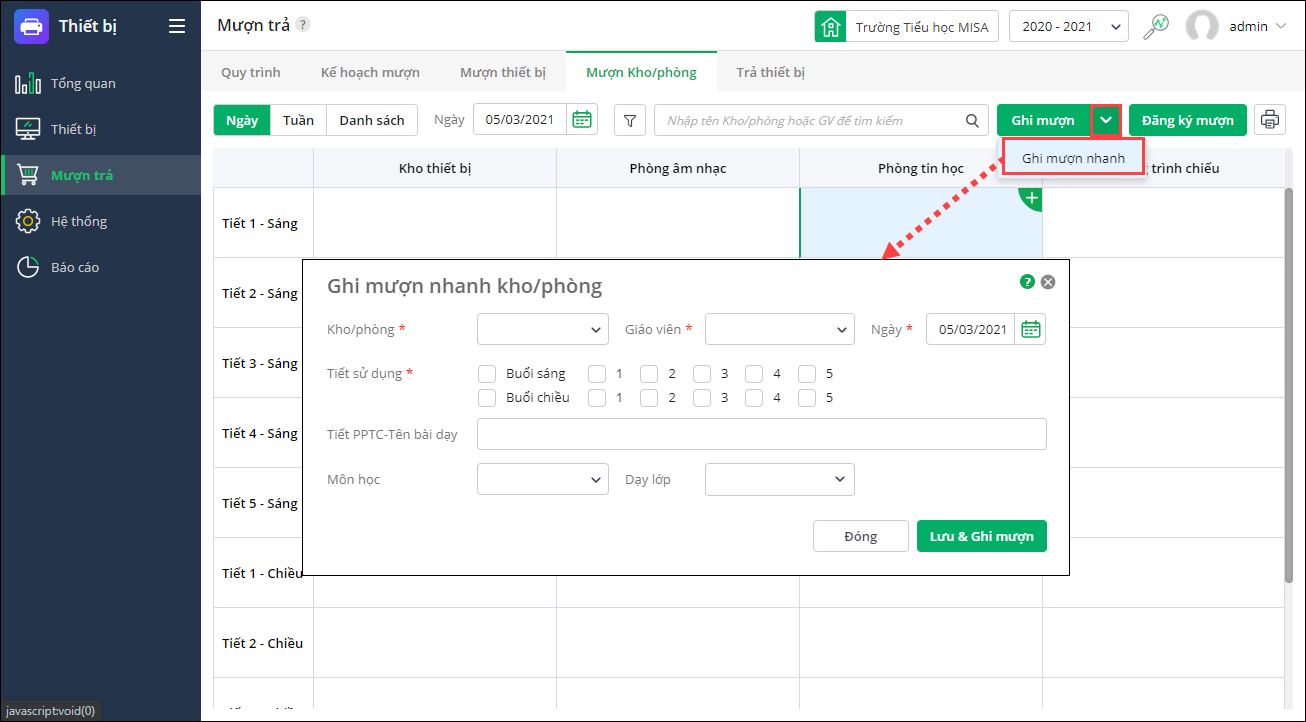Check period 2 in Buổi chiều row
1306x722 pixels.
coord(649,398)
